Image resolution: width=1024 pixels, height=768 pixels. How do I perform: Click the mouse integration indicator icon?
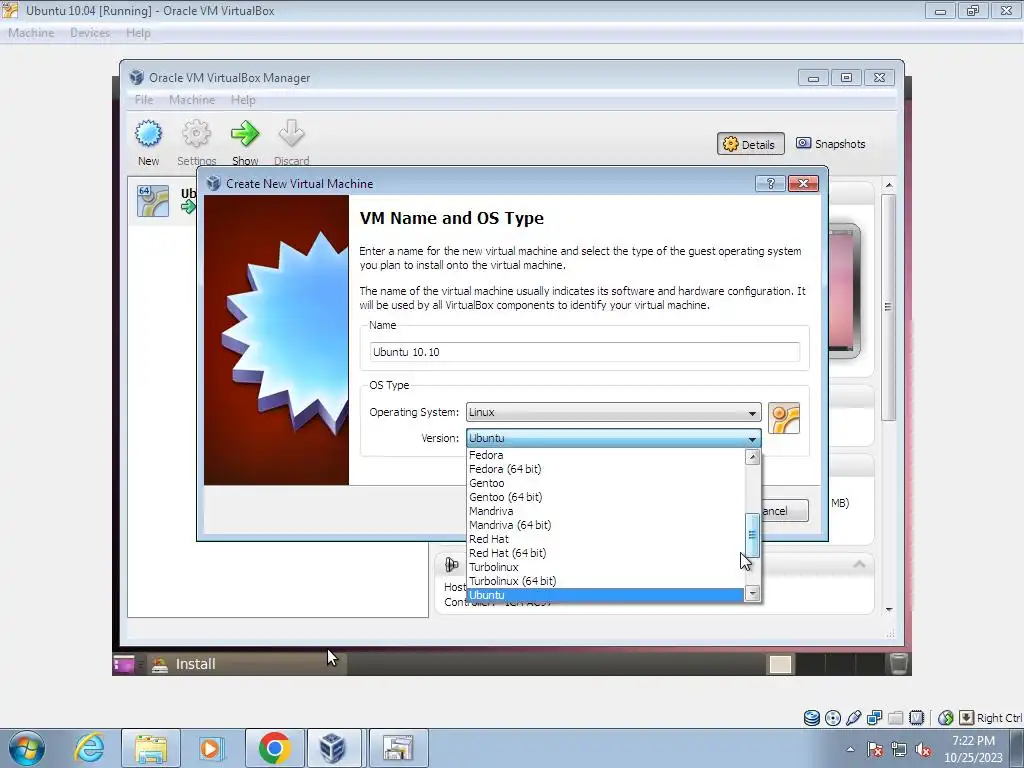[945, 718]
